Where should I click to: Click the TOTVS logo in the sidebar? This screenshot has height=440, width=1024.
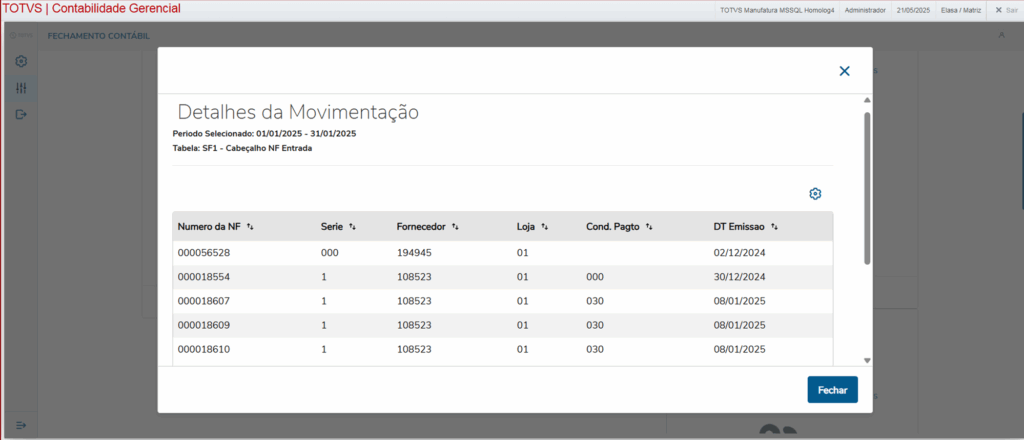pos(21,35)
